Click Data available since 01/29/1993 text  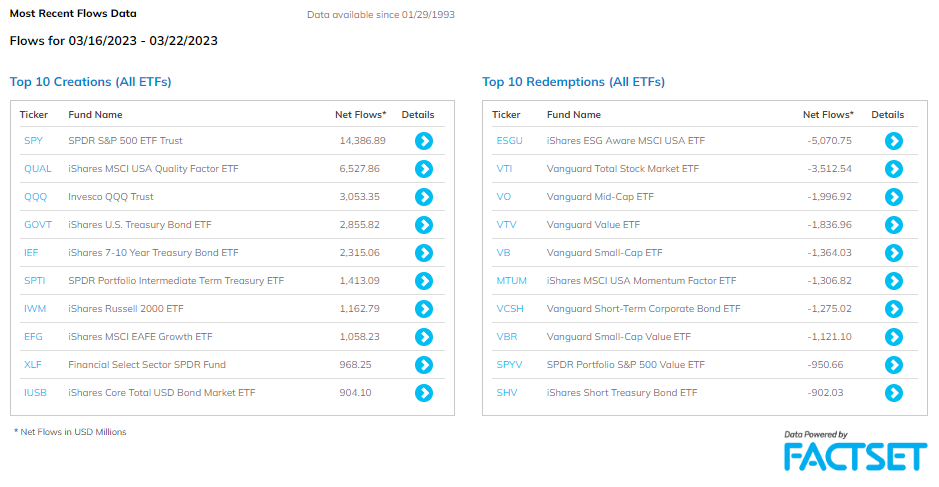(381, 15)
